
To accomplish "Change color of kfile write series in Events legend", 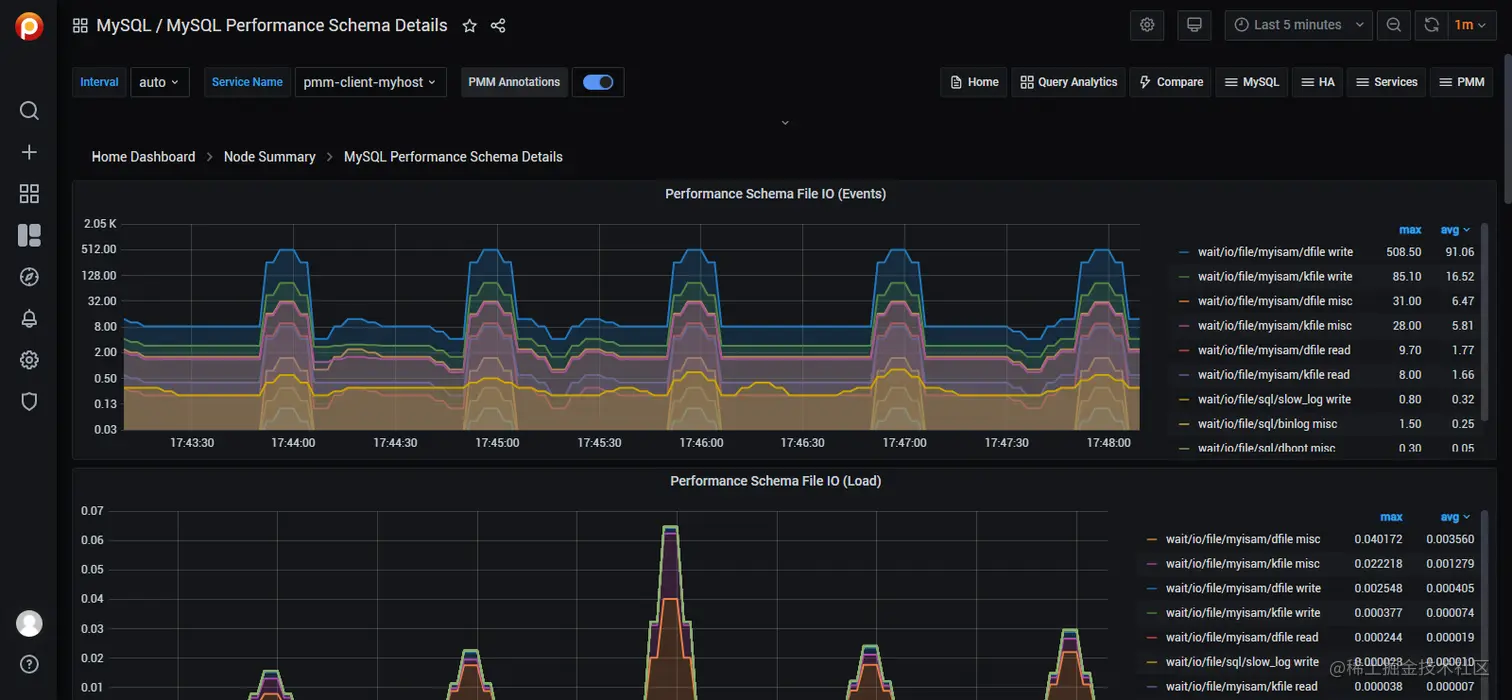I will point(1184,277).
